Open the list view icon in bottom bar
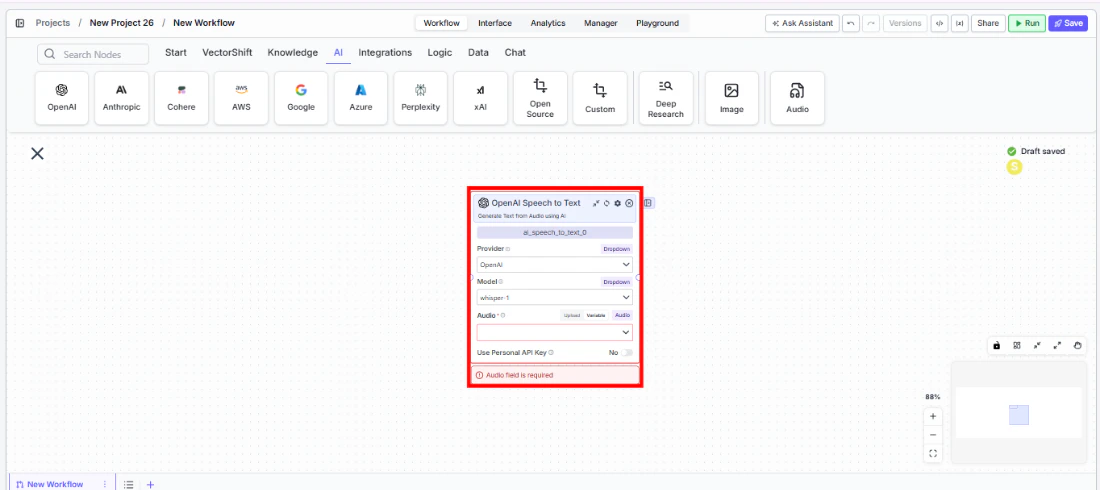Viewport: 1100px width, 490px height. tap(128, 484)
